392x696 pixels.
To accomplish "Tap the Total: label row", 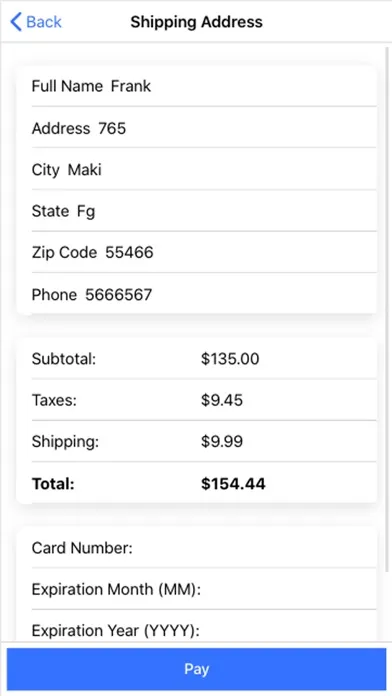I will pos(204,483).
